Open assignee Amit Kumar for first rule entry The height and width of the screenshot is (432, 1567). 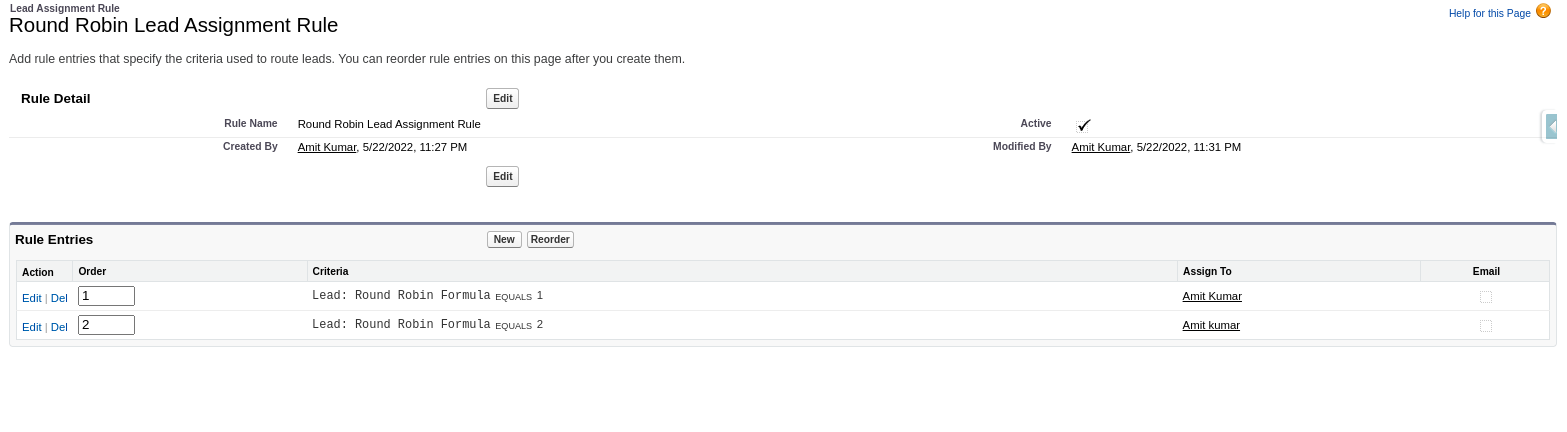[x=1212, y=296]
